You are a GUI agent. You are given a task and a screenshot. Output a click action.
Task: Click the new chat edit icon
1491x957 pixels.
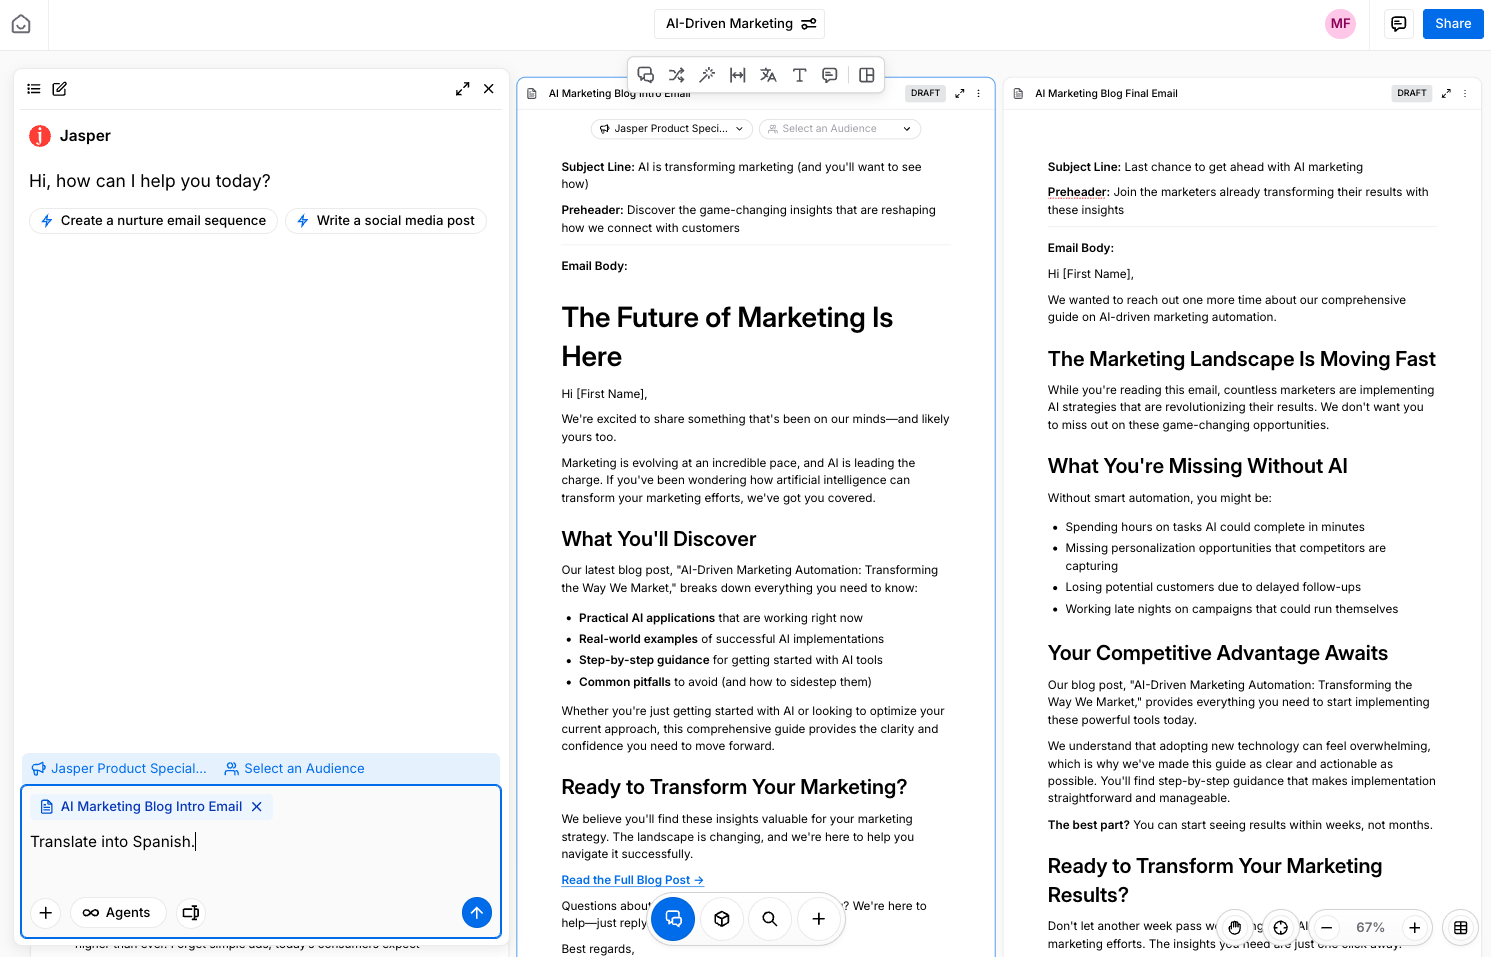[60, 89]
